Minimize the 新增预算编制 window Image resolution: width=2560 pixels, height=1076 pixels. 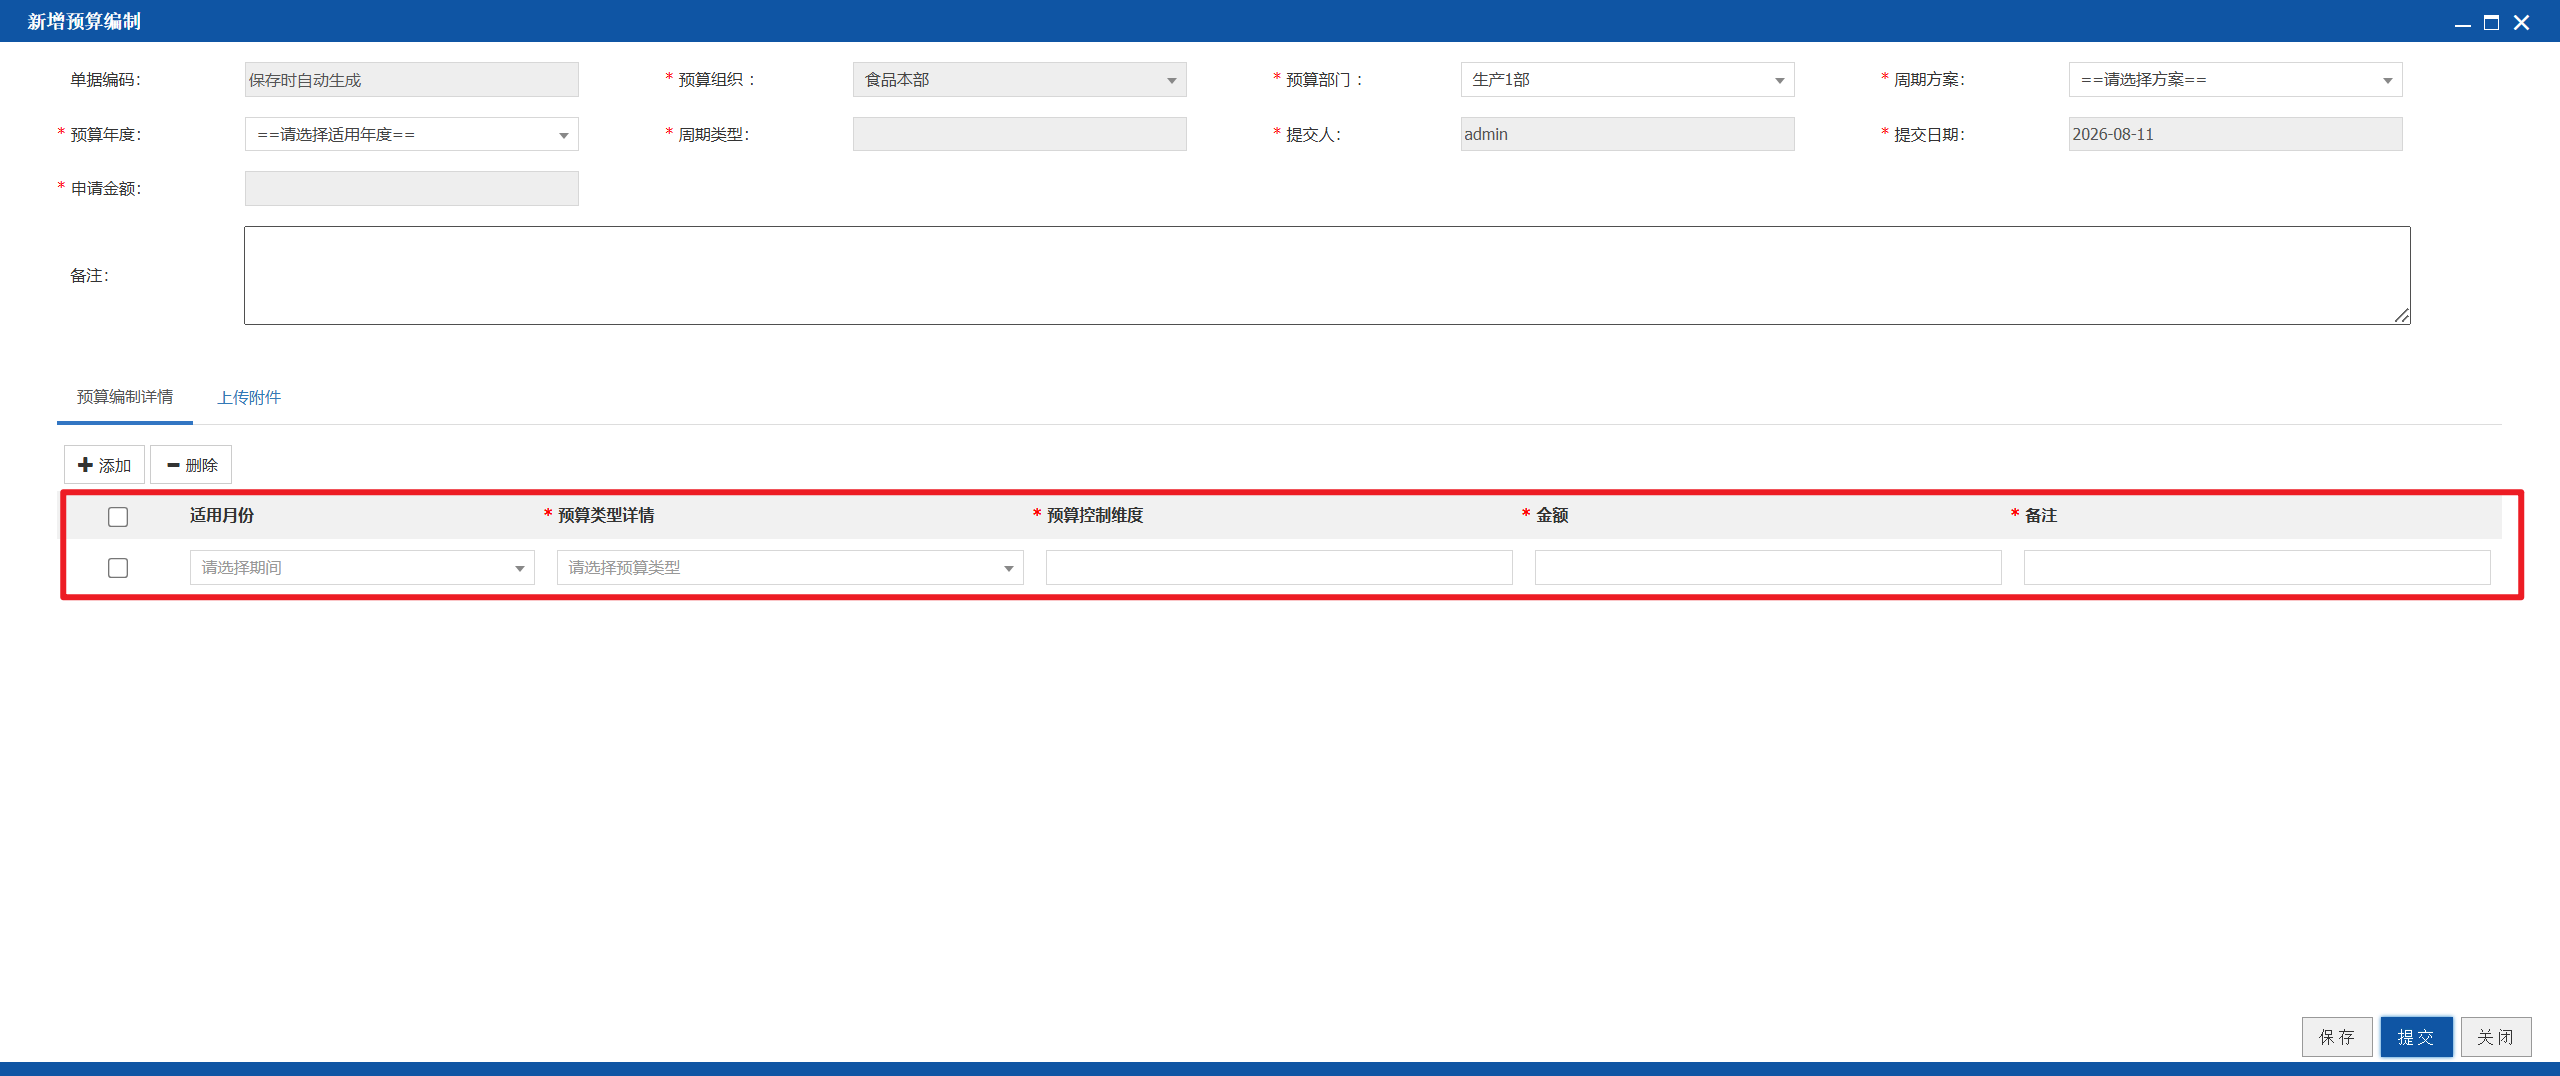(2462, 22)
